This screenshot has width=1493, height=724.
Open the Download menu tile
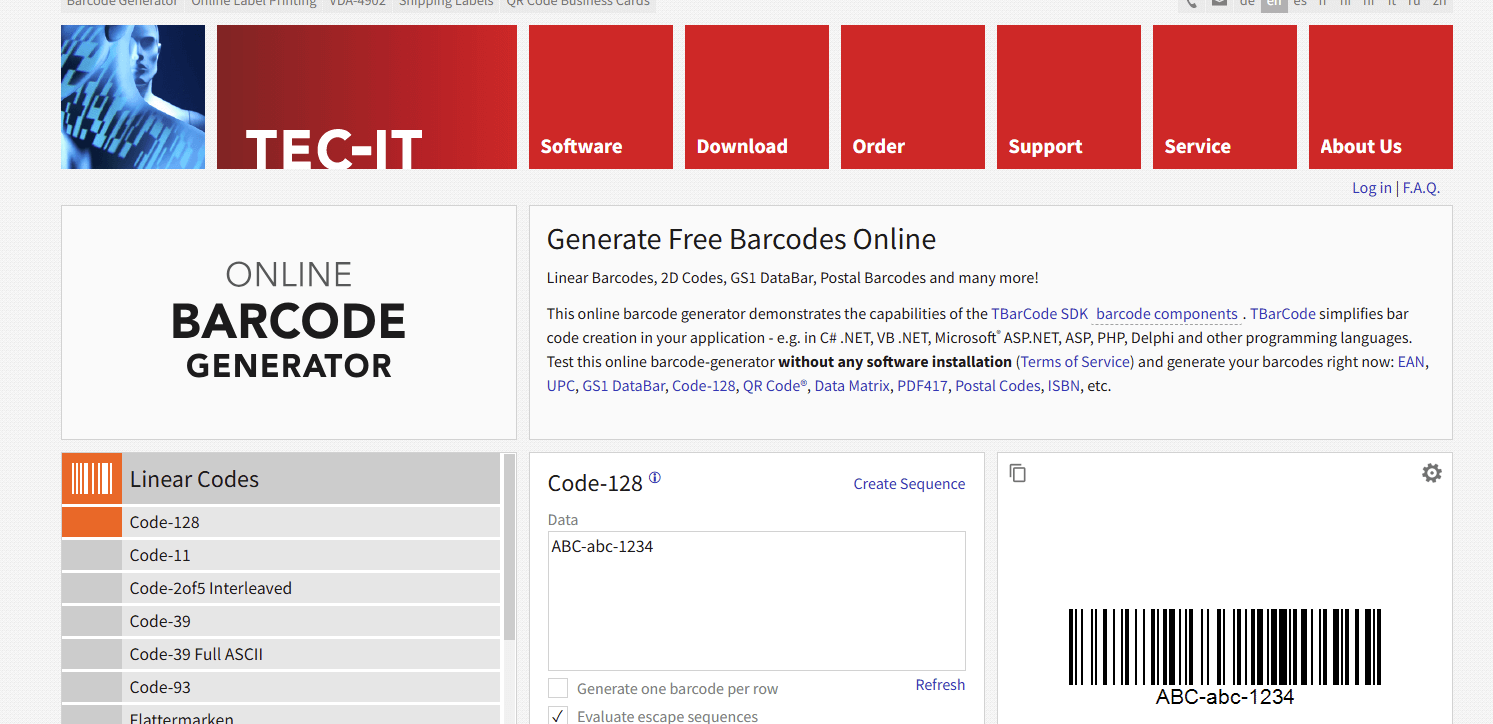tap(757, 97)
